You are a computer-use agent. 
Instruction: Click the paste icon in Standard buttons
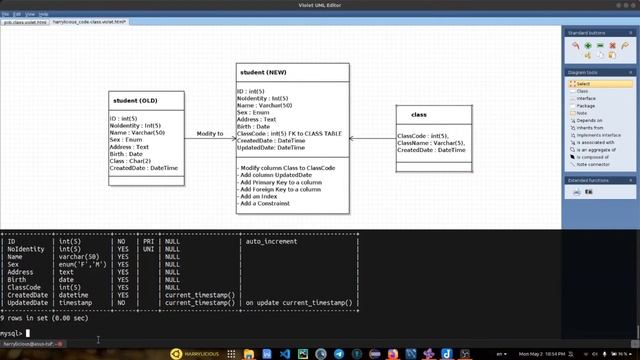[x=612, y=55]
